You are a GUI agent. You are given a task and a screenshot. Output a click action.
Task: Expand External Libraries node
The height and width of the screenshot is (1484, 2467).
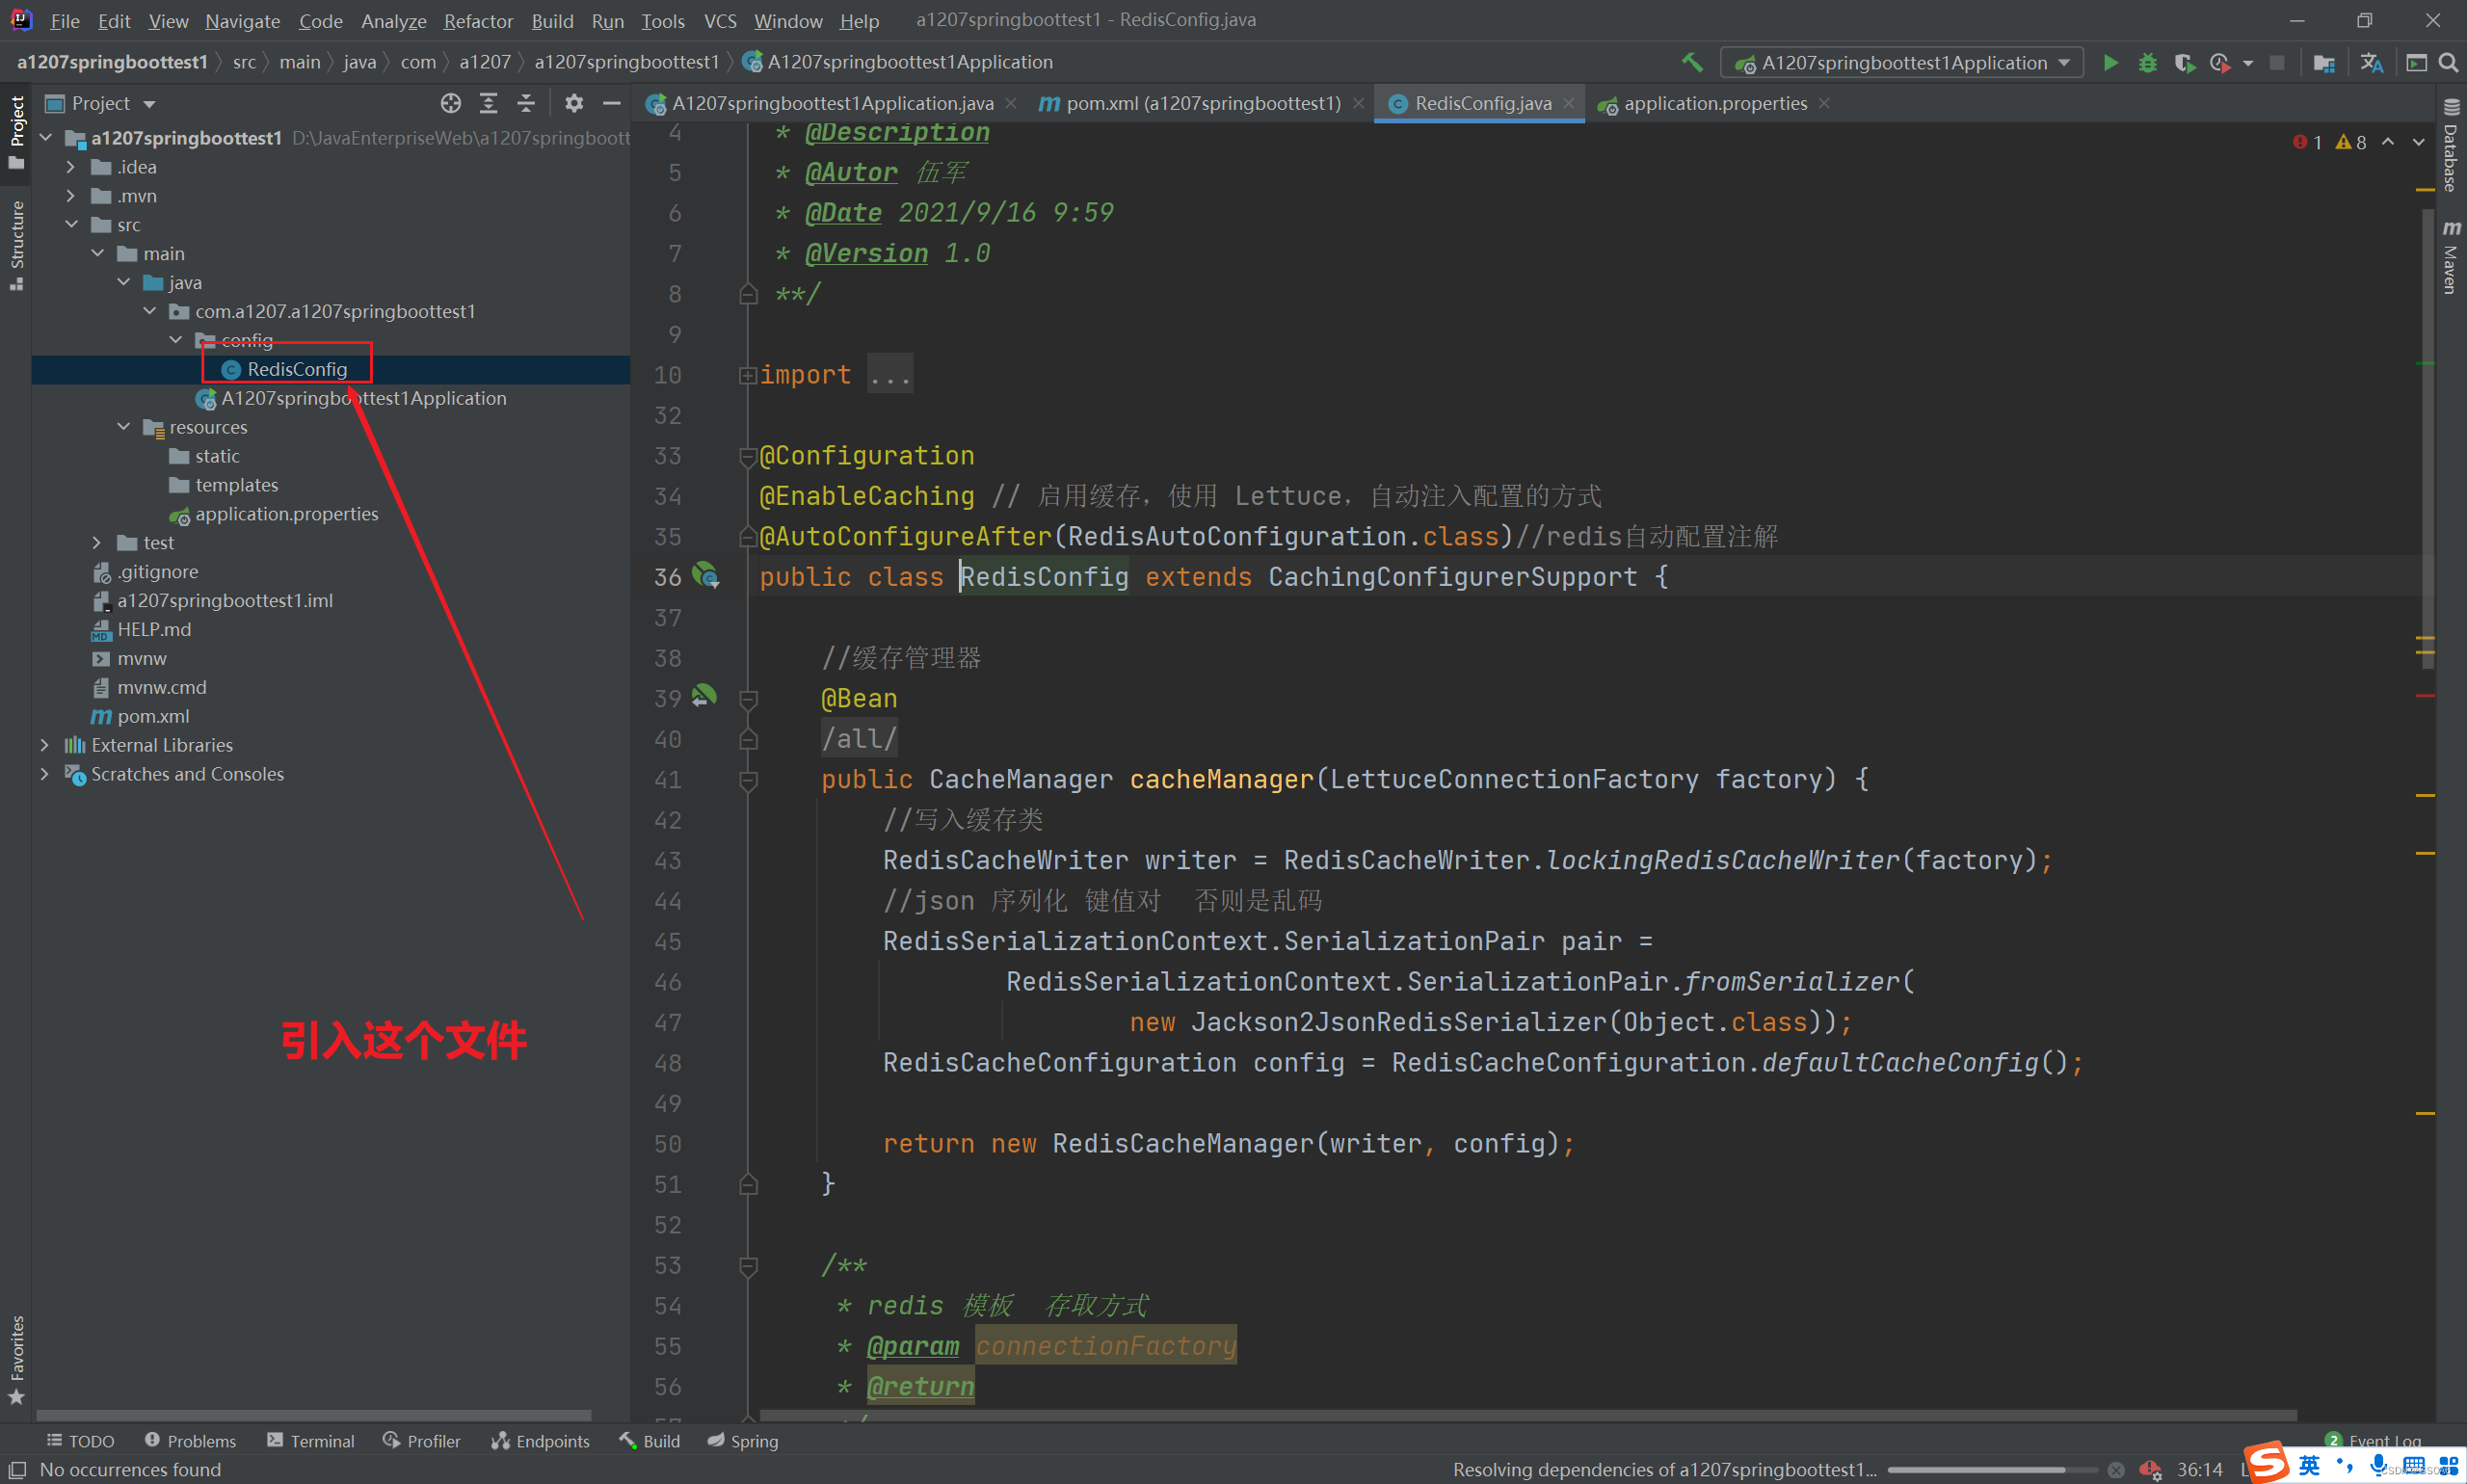45,745
